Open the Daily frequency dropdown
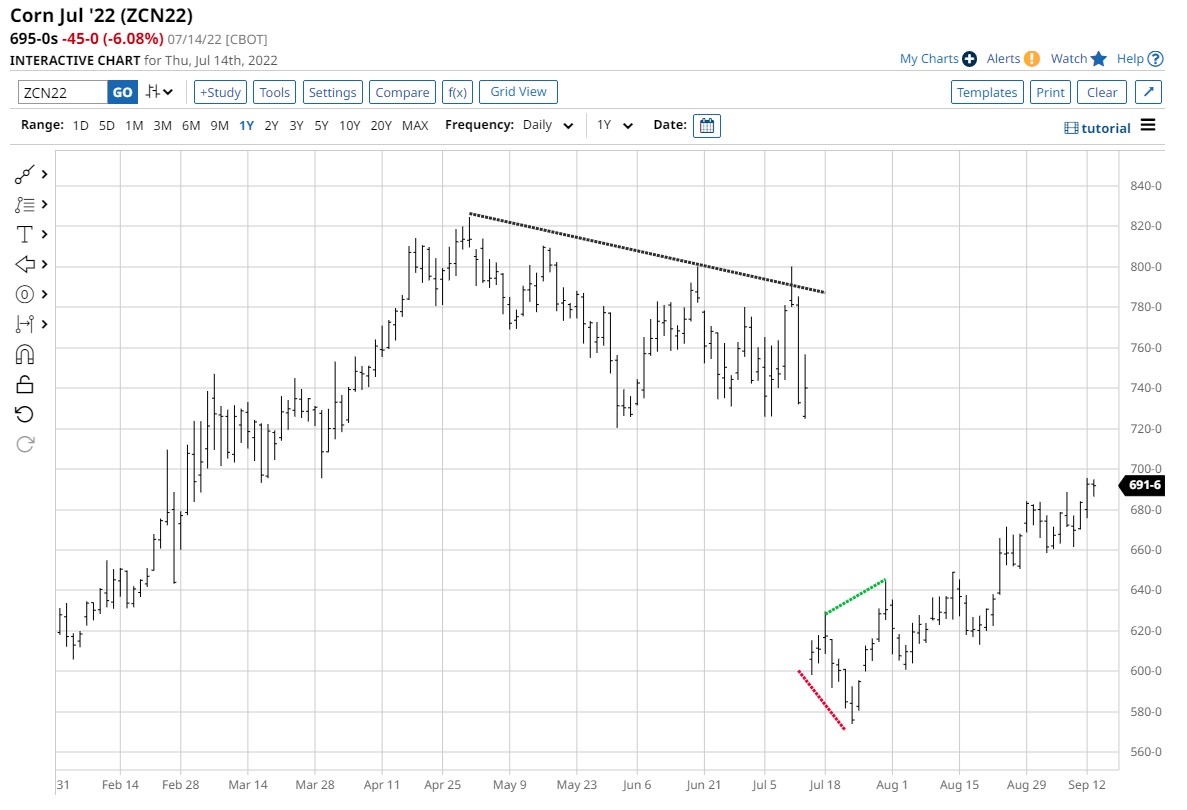This screenshot has height=810, width=1187. coord(548,125)
